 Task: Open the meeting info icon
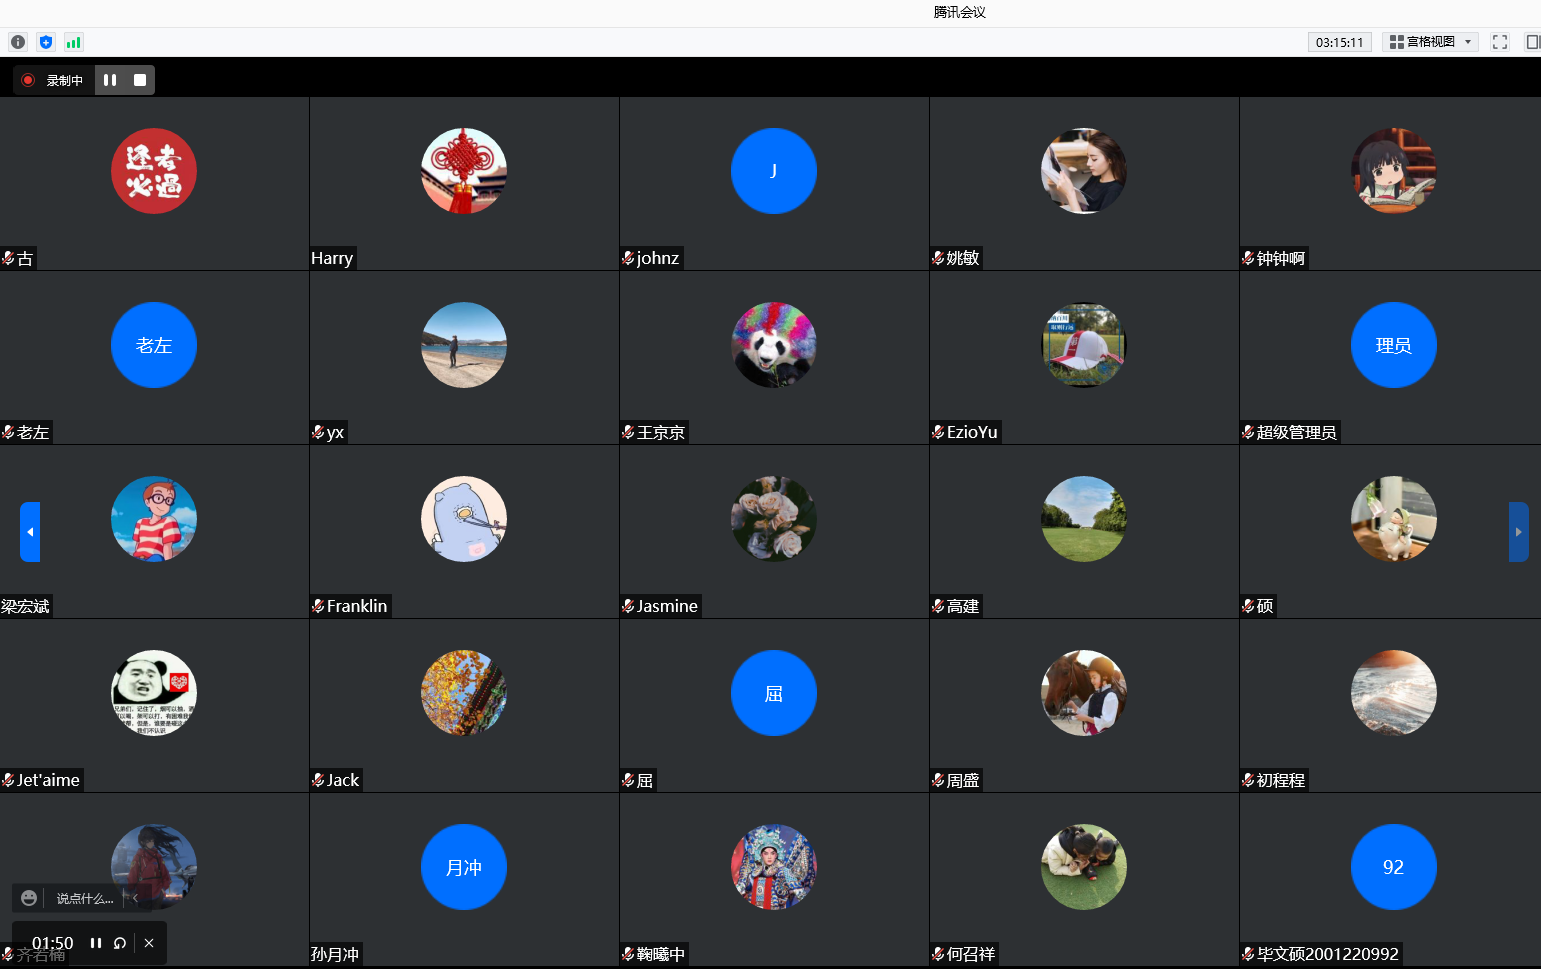[x=18, y=42]
